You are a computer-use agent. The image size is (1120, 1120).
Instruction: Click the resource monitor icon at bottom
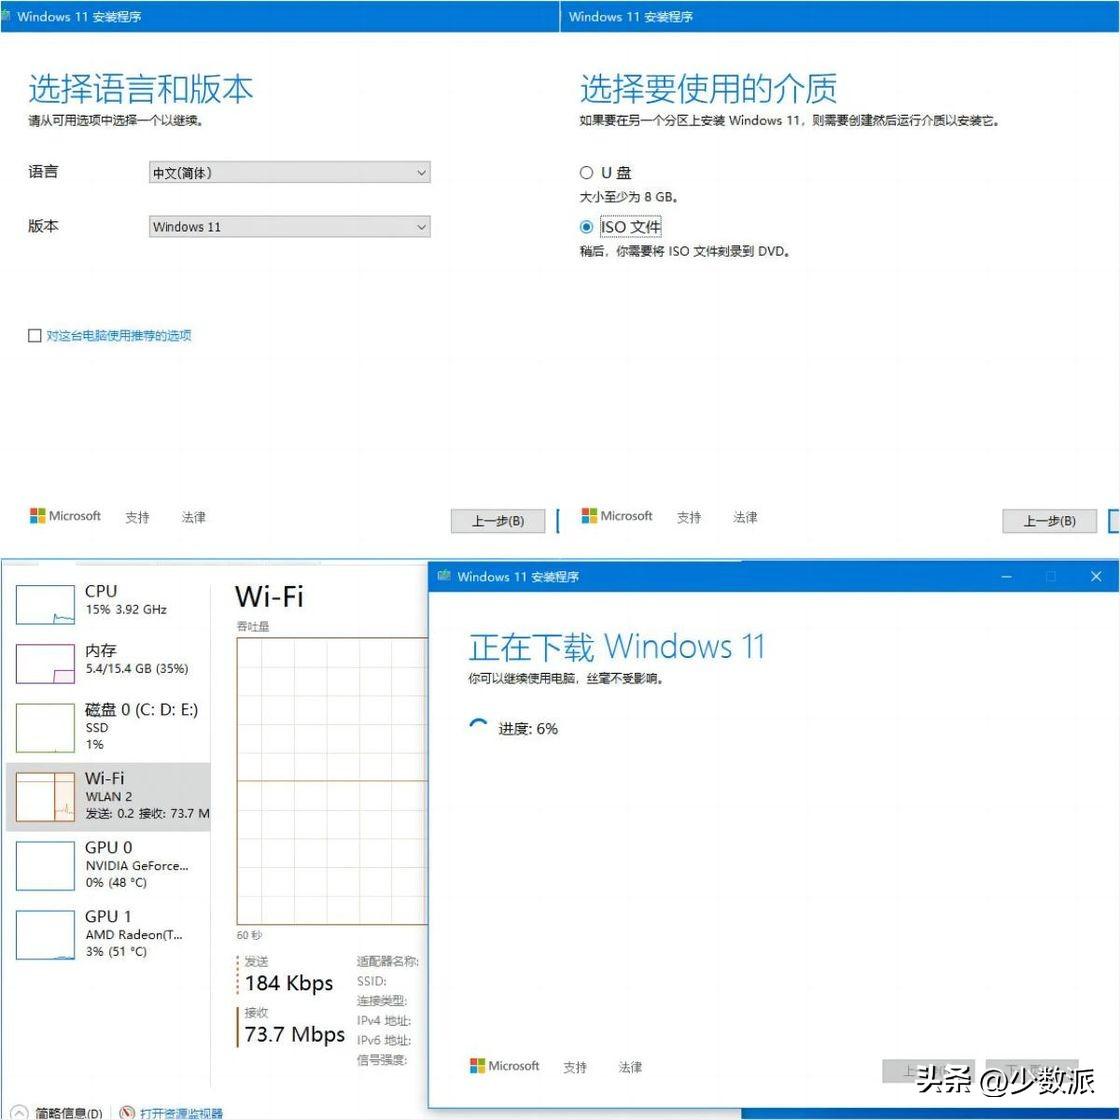127,1112
